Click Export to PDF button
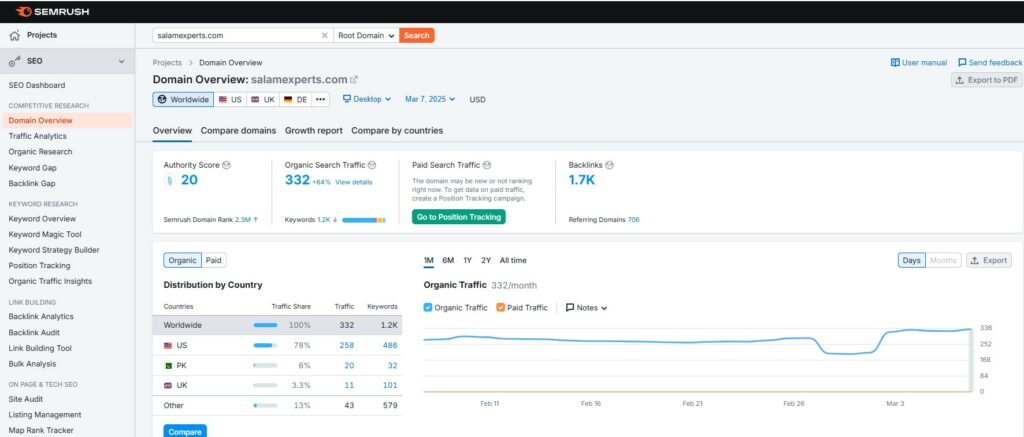This screenshot has width=1024, height=437. coord(986,80)
